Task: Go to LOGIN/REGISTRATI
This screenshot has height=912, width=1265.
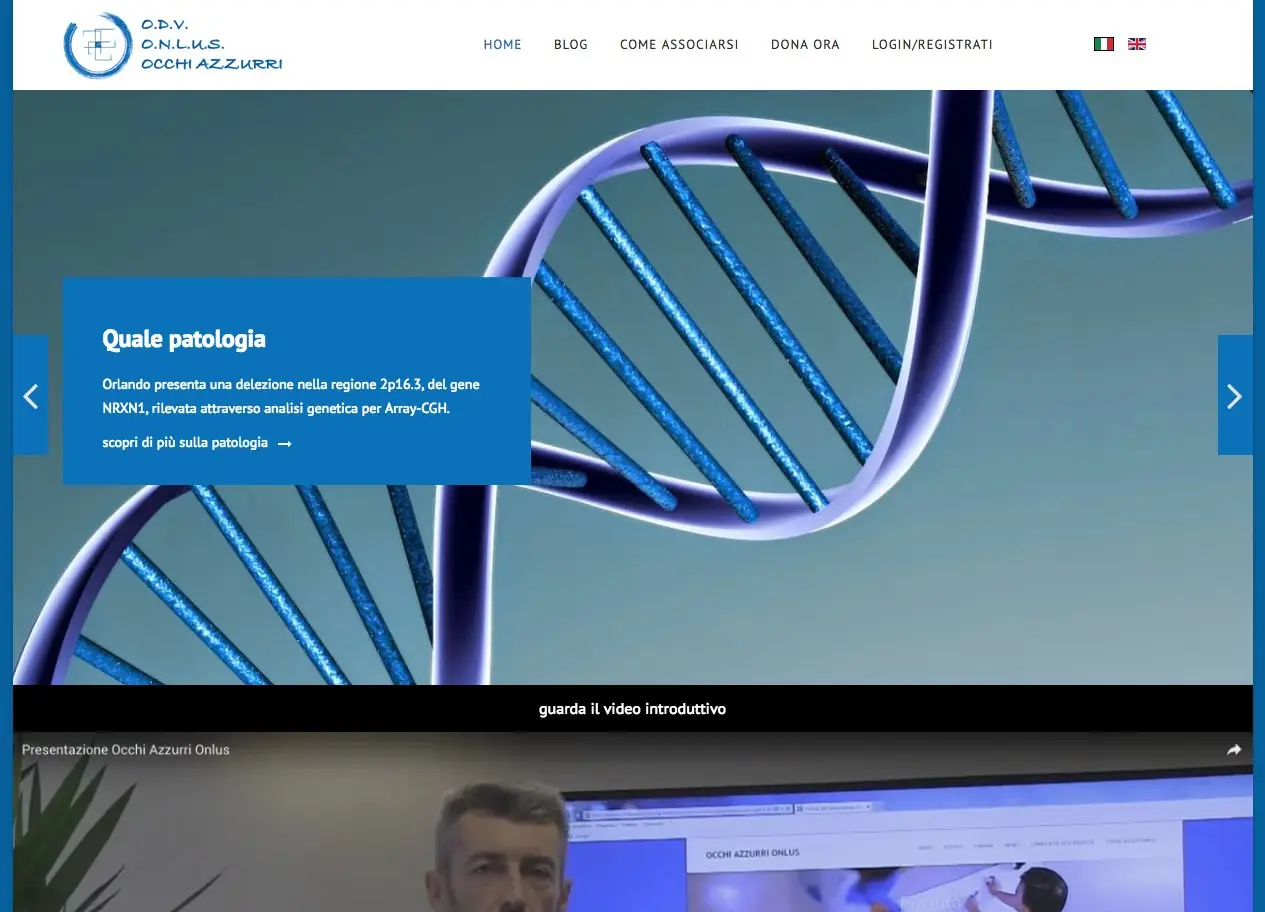Action: click(x=932, y=45)
